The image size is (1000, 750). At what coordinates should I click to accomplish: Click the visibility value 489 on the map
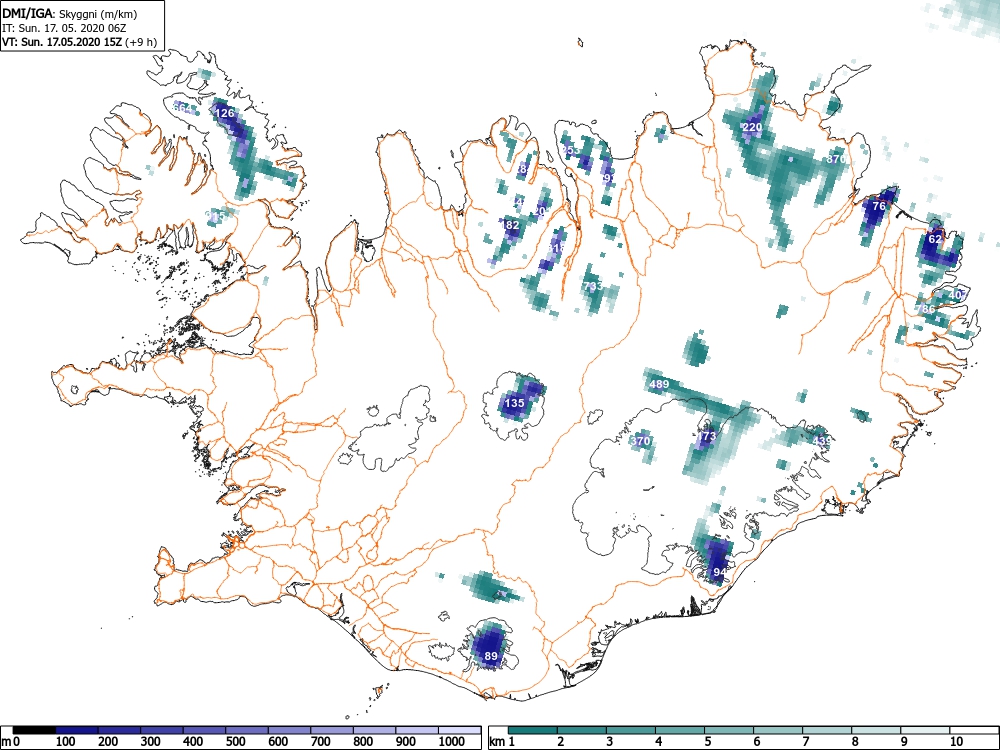[659, 384]
